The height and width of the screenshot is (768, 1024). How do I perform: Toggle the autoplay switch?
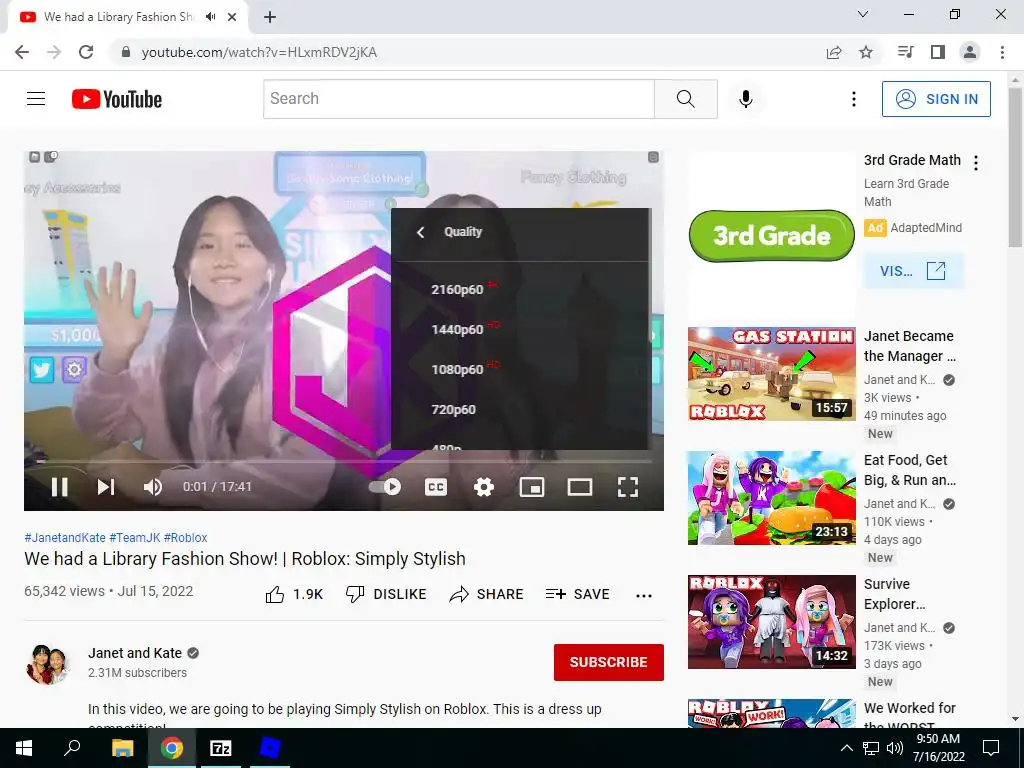pyautogui.click(x=385, y=487)
